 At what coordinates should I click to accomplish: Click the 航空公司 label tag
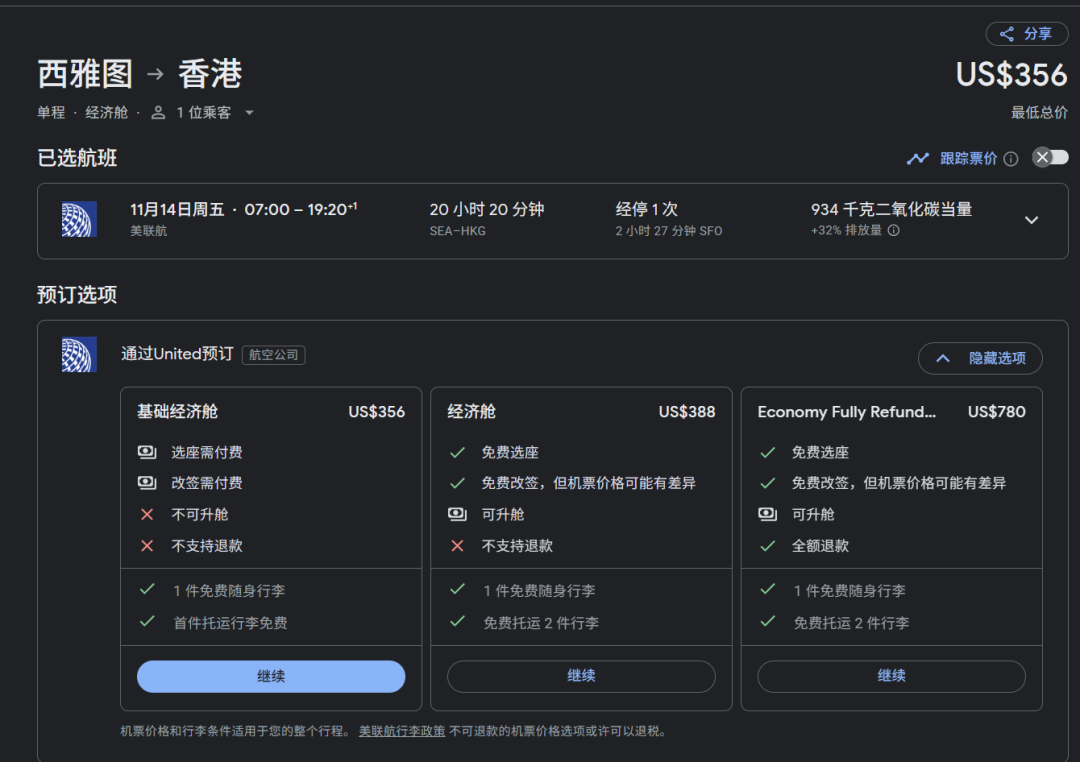click(x=273, y=355)
